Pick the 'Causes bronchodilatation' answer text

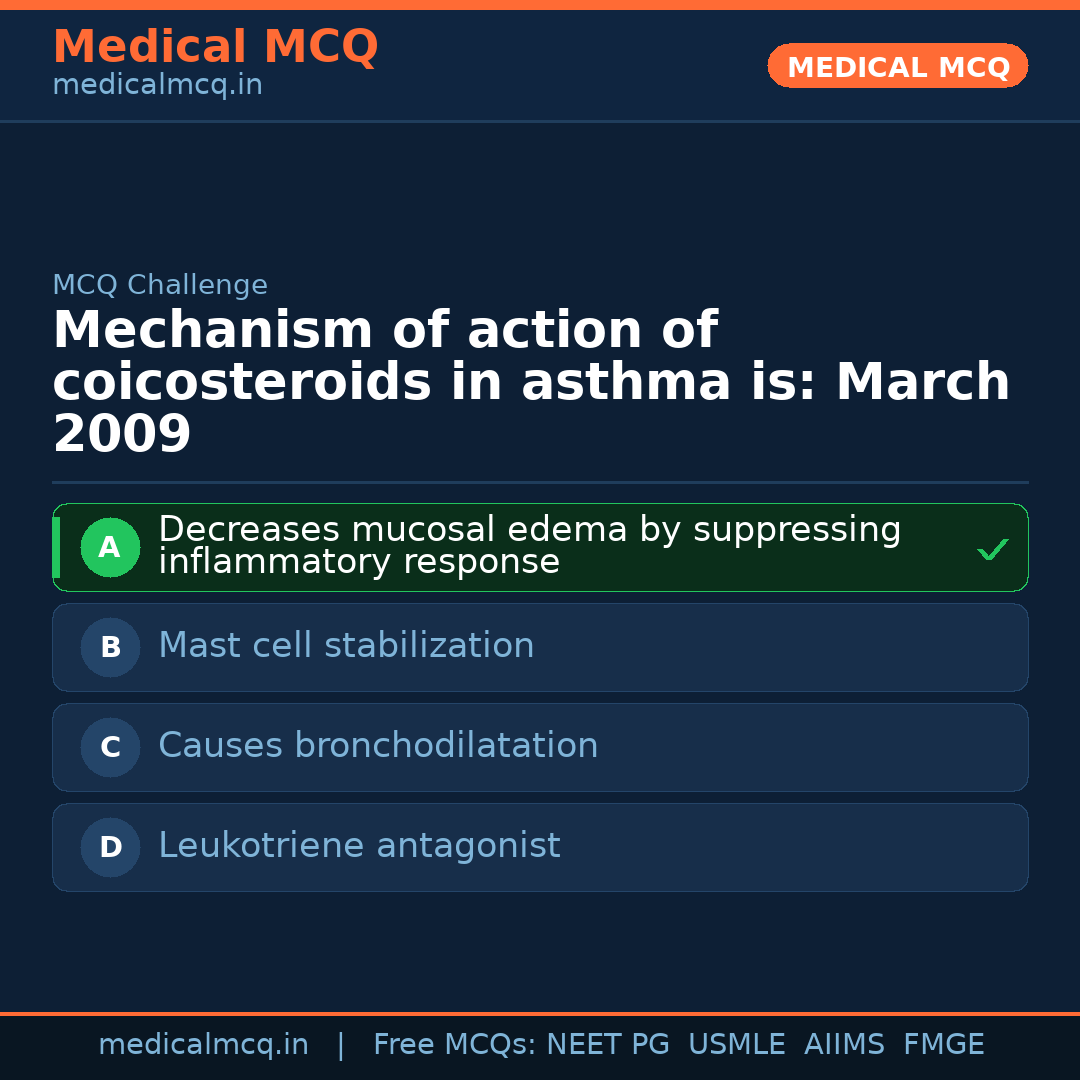pos(378,746)
